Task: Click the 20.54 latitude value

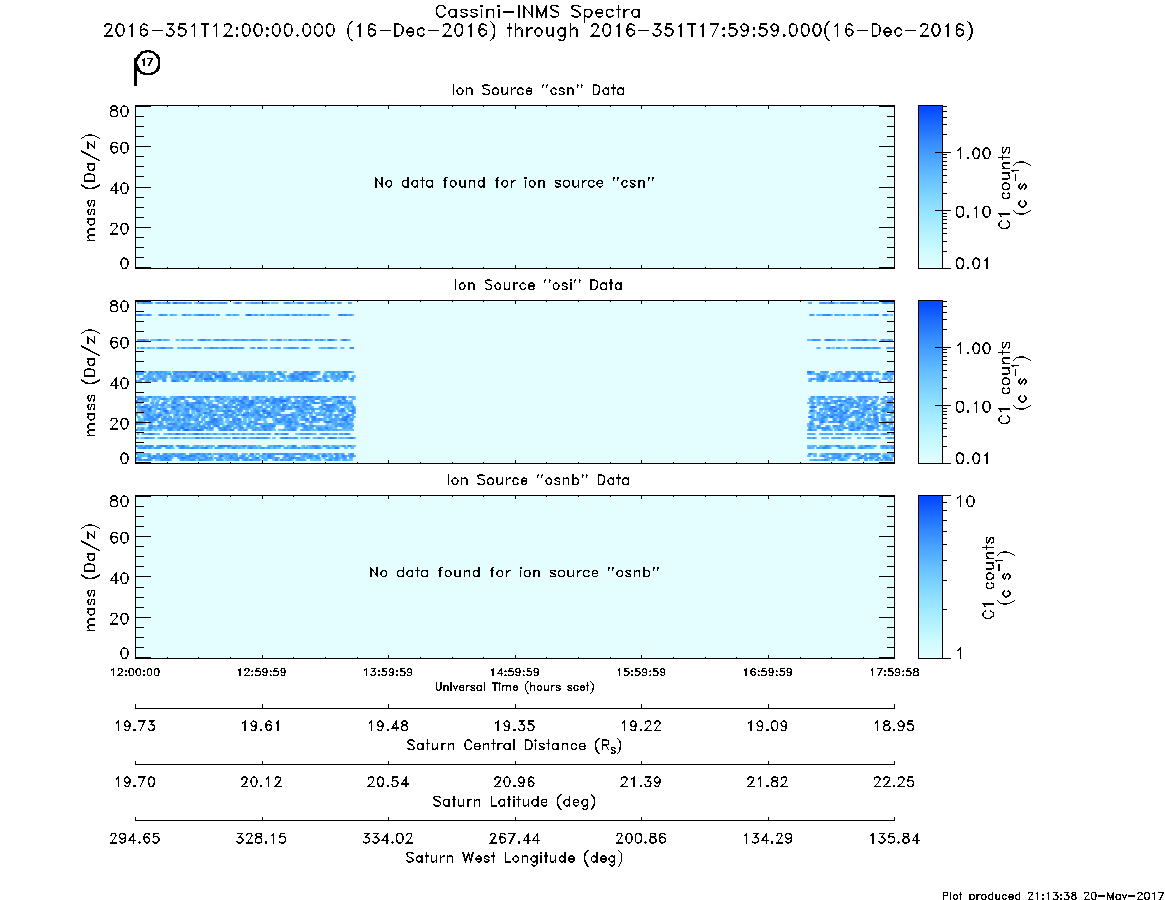Action: coord(388,782)
